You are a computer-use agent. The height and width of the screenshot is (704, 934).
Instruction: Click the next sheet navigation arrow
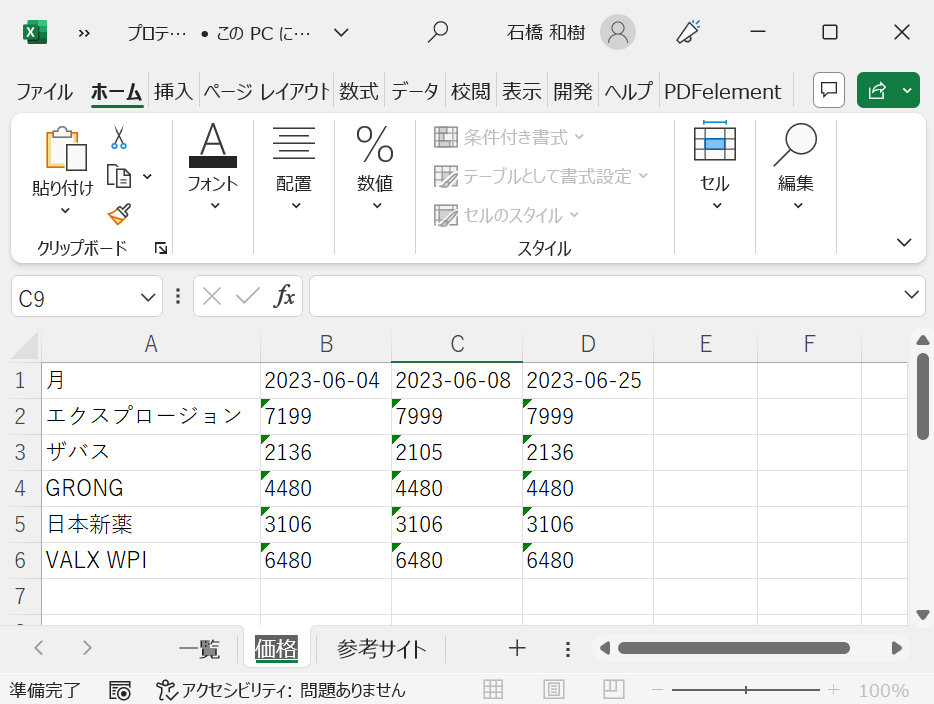[x=87, y=647]
